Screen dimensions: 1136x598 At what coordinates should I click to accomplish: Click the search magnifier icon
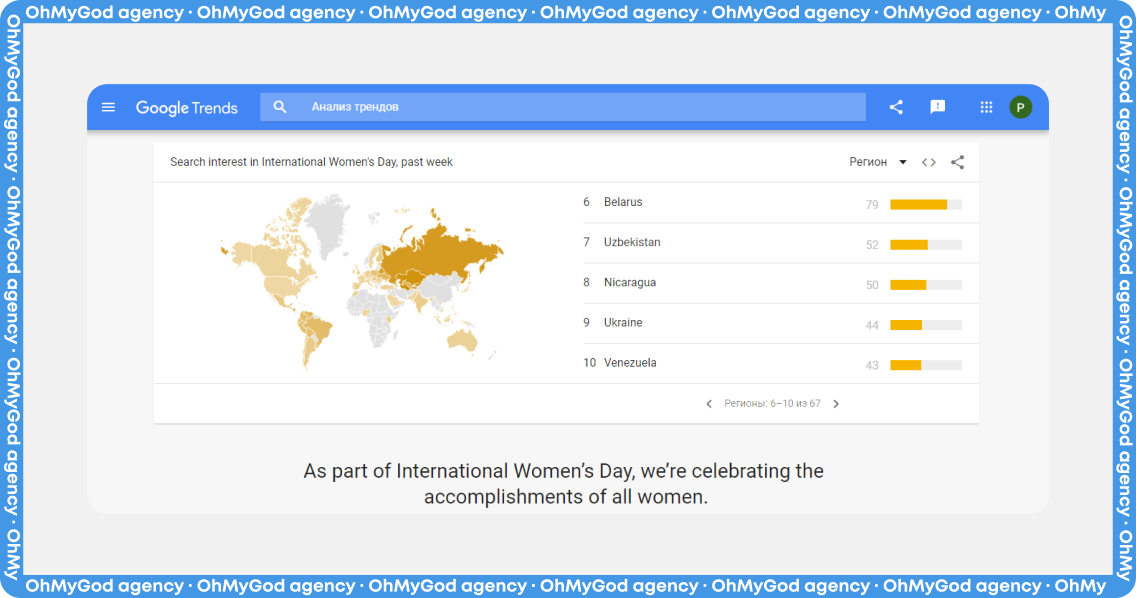pos(280,107)
